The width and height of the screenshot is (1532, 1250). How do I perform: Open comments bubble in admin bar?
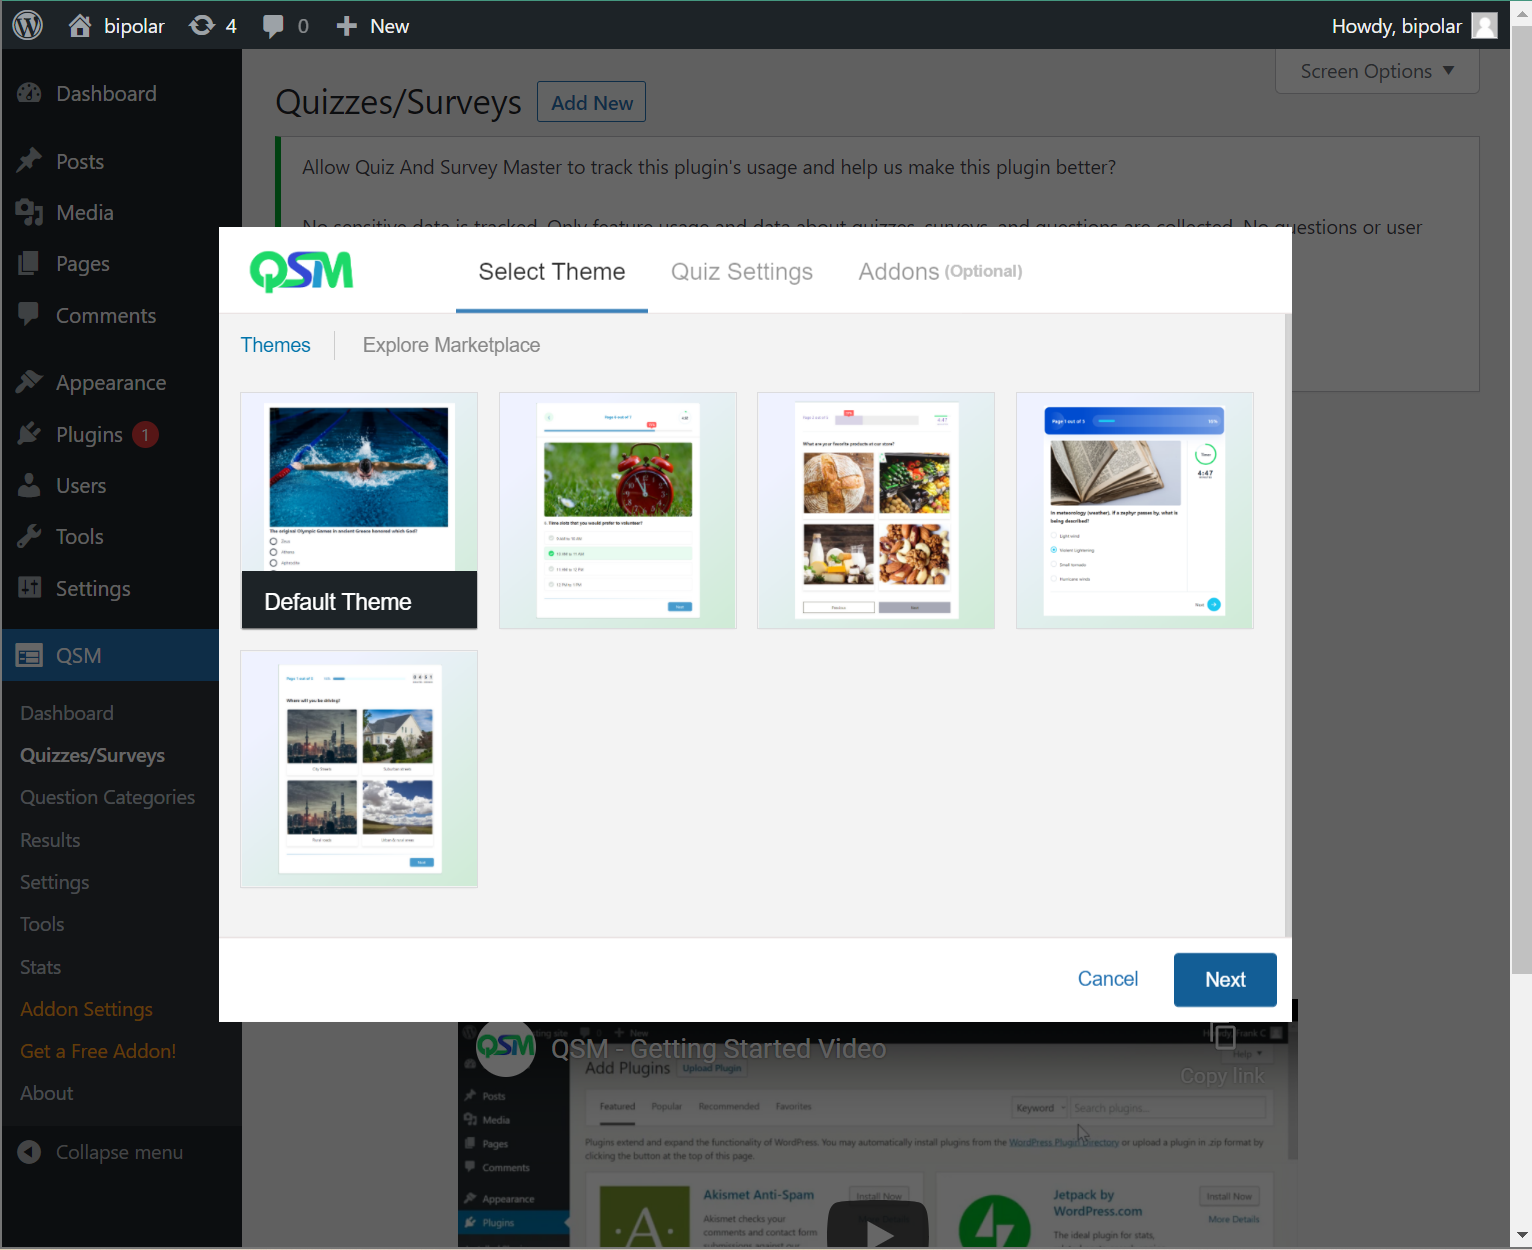(273, 26)
